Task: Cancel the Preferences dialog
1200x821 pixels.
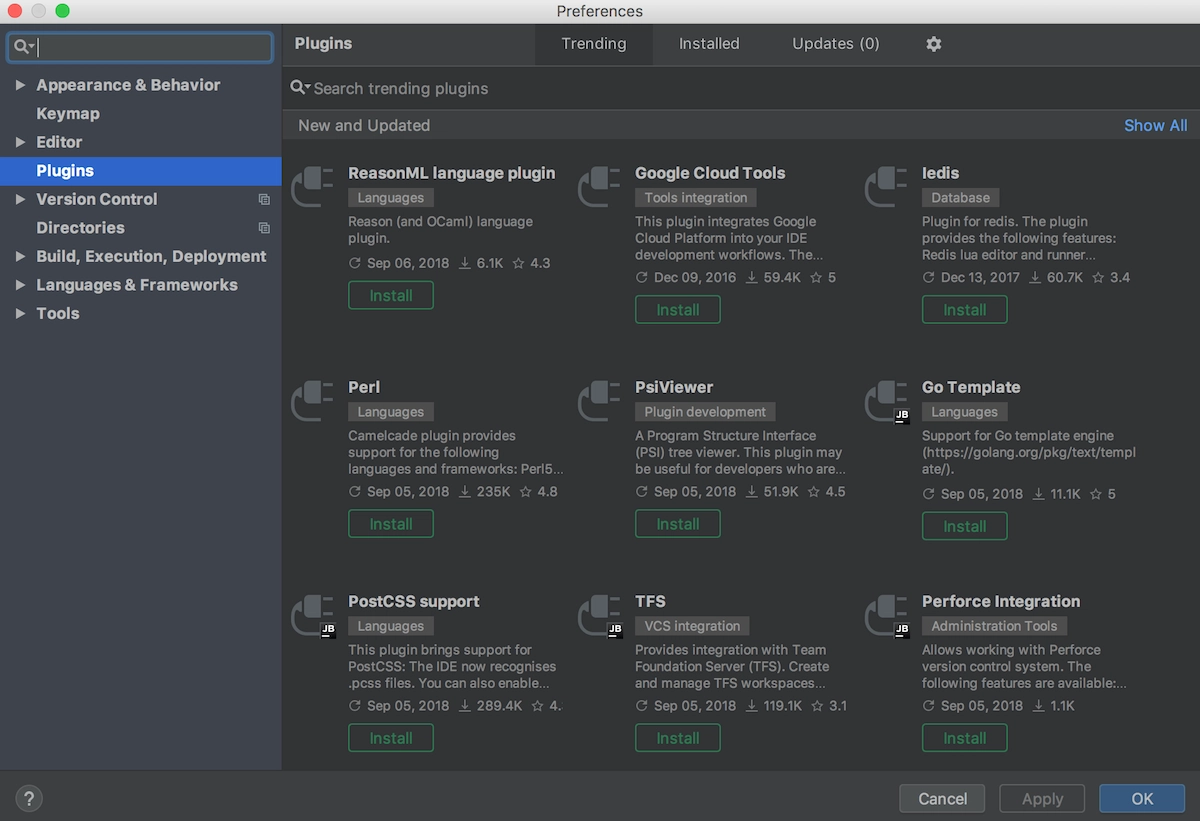Action: [943, 799]
